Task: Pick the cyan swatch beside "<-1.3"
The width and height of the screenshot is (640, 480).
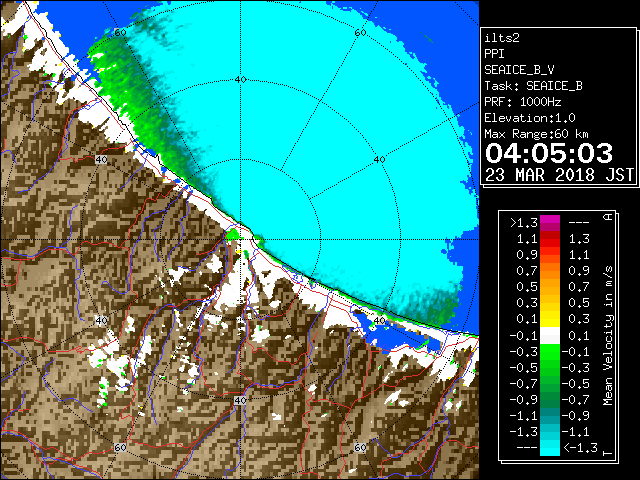Action: [550, 448]
